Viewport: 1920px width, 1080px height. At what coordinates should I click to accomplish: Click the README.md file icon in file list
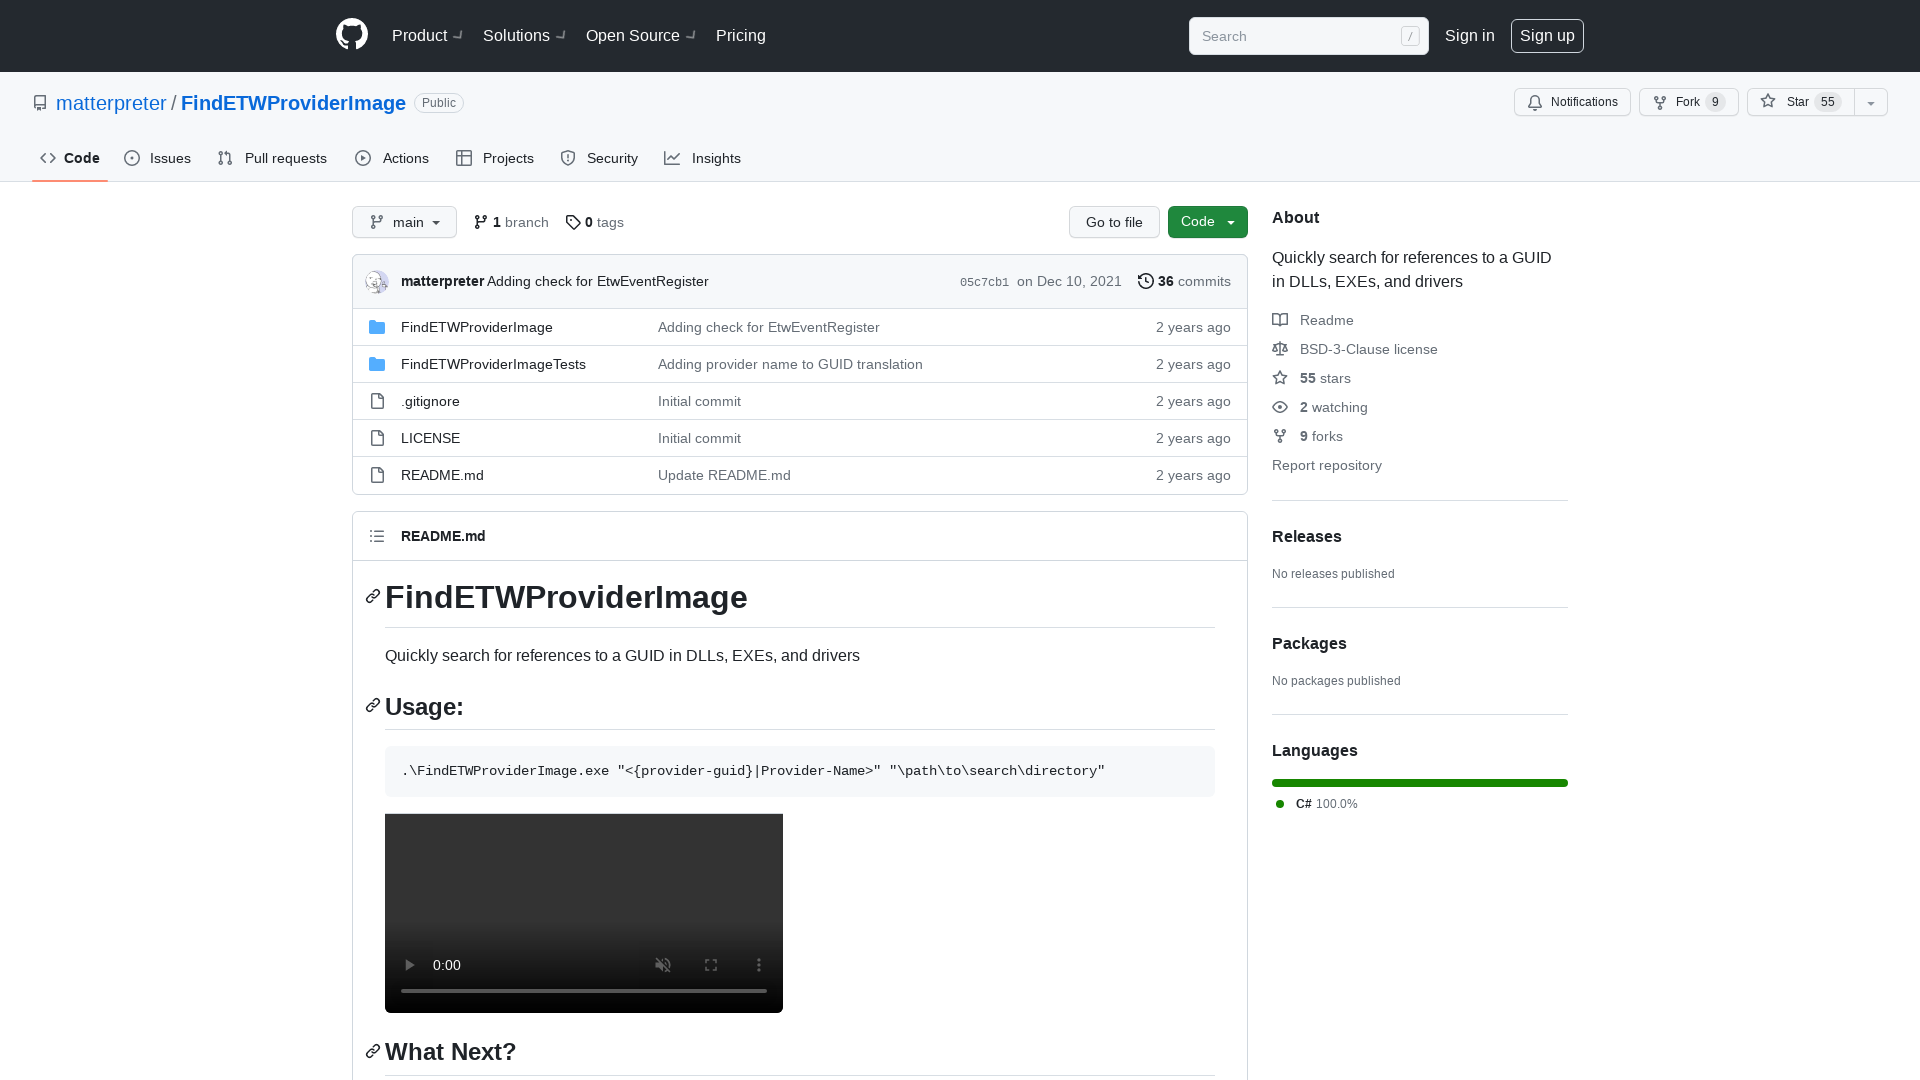coord(377,475)
